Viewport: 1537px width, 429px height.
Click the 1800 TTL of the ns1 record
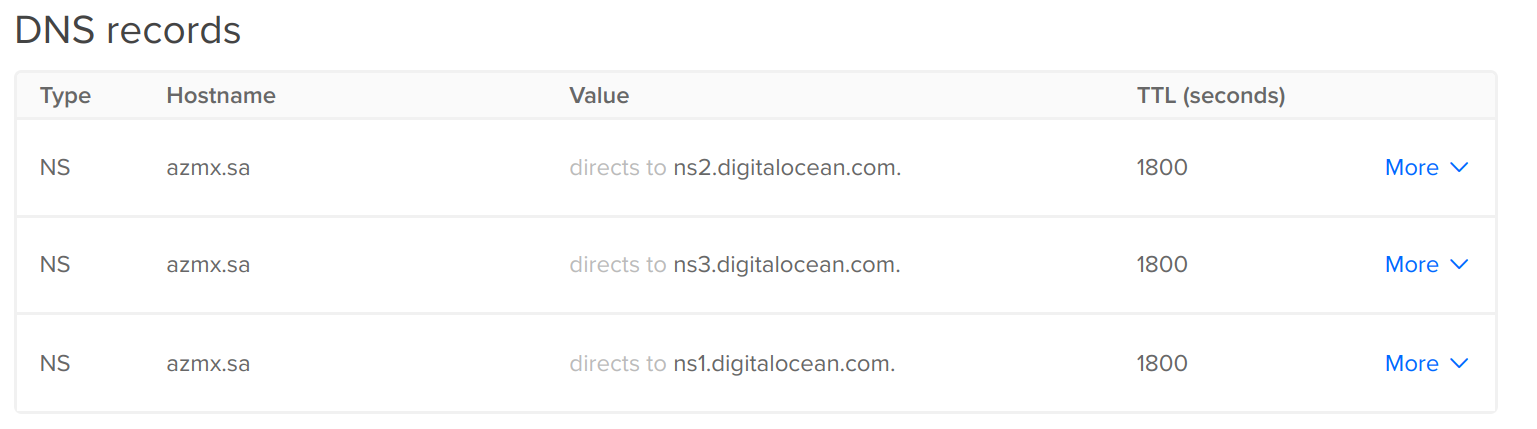(x=1162, y=364)
